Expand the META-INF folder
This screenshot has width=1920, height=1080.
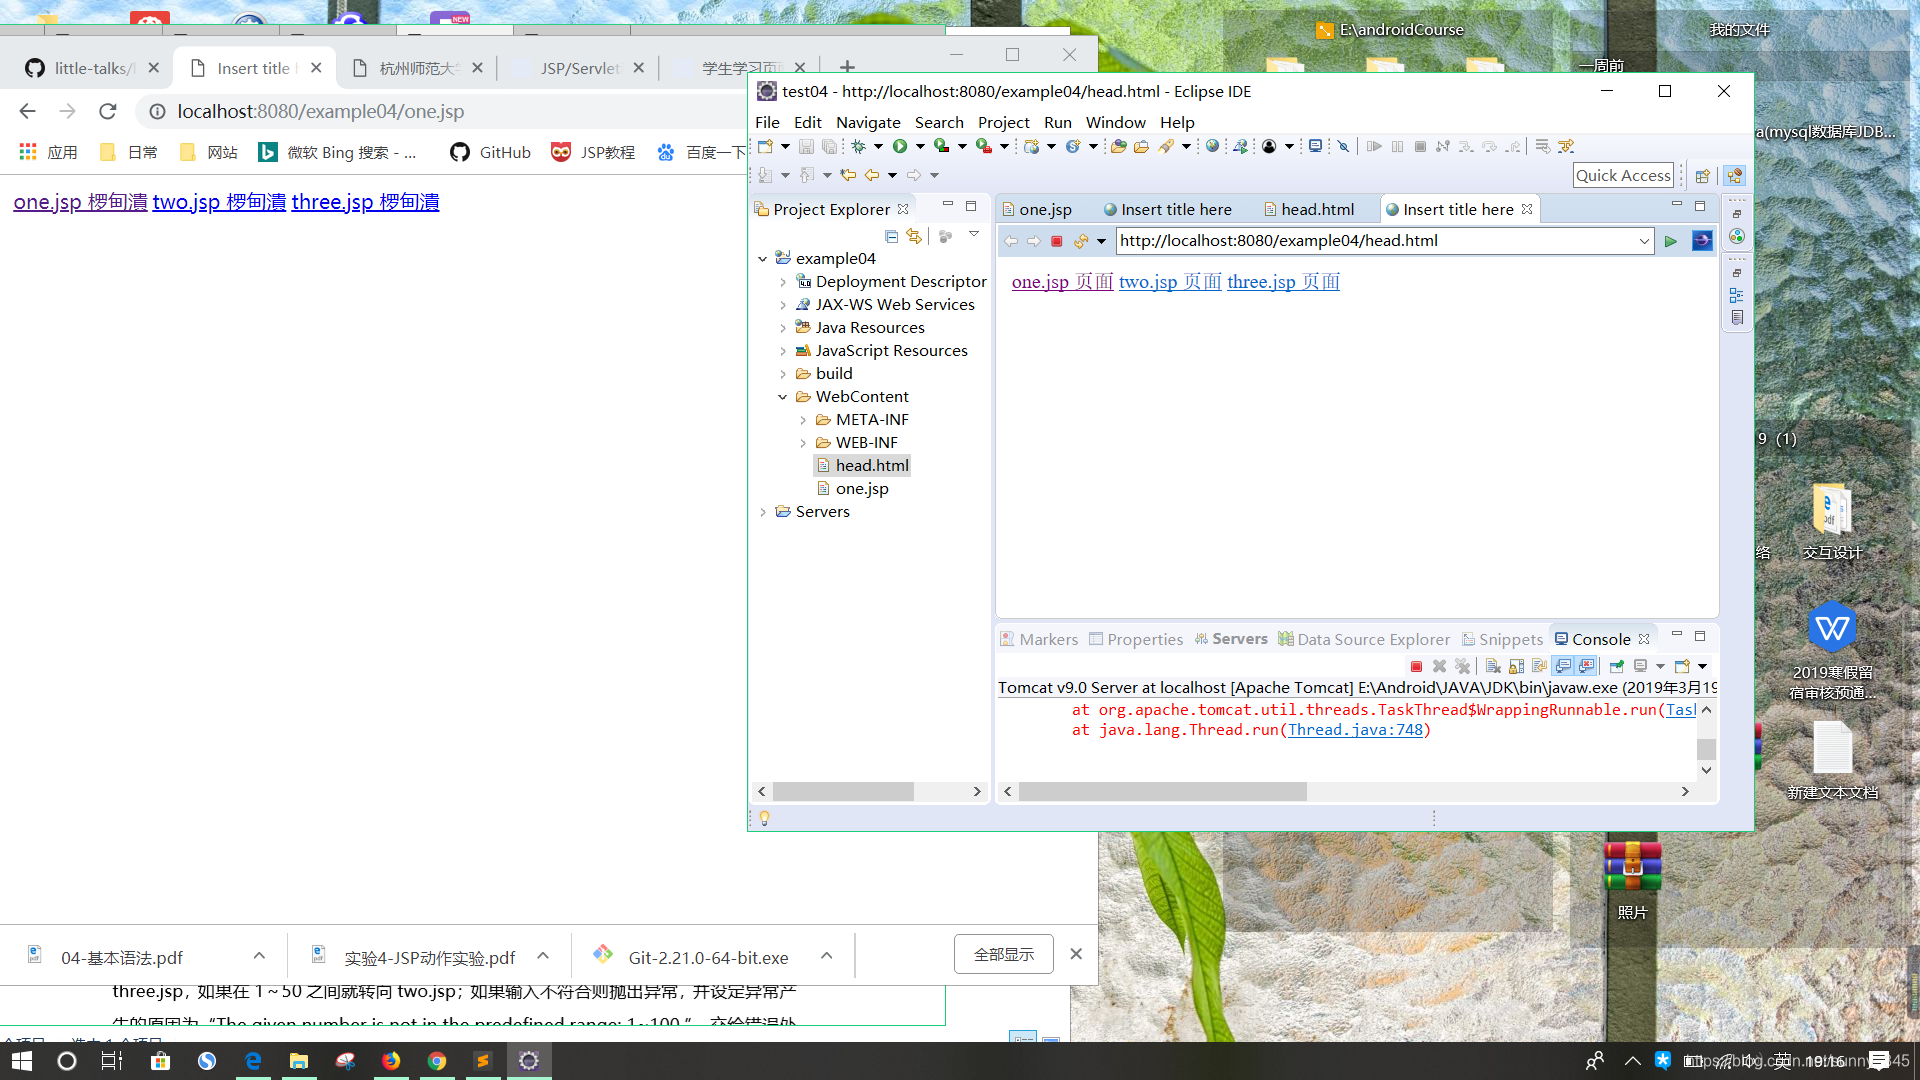pos(803,420)
